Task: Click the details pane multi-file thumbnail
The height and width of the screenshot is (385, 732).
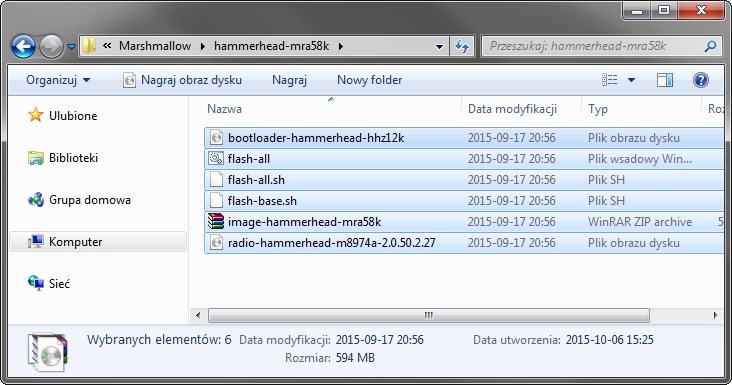Action: (x=47, y=352)
